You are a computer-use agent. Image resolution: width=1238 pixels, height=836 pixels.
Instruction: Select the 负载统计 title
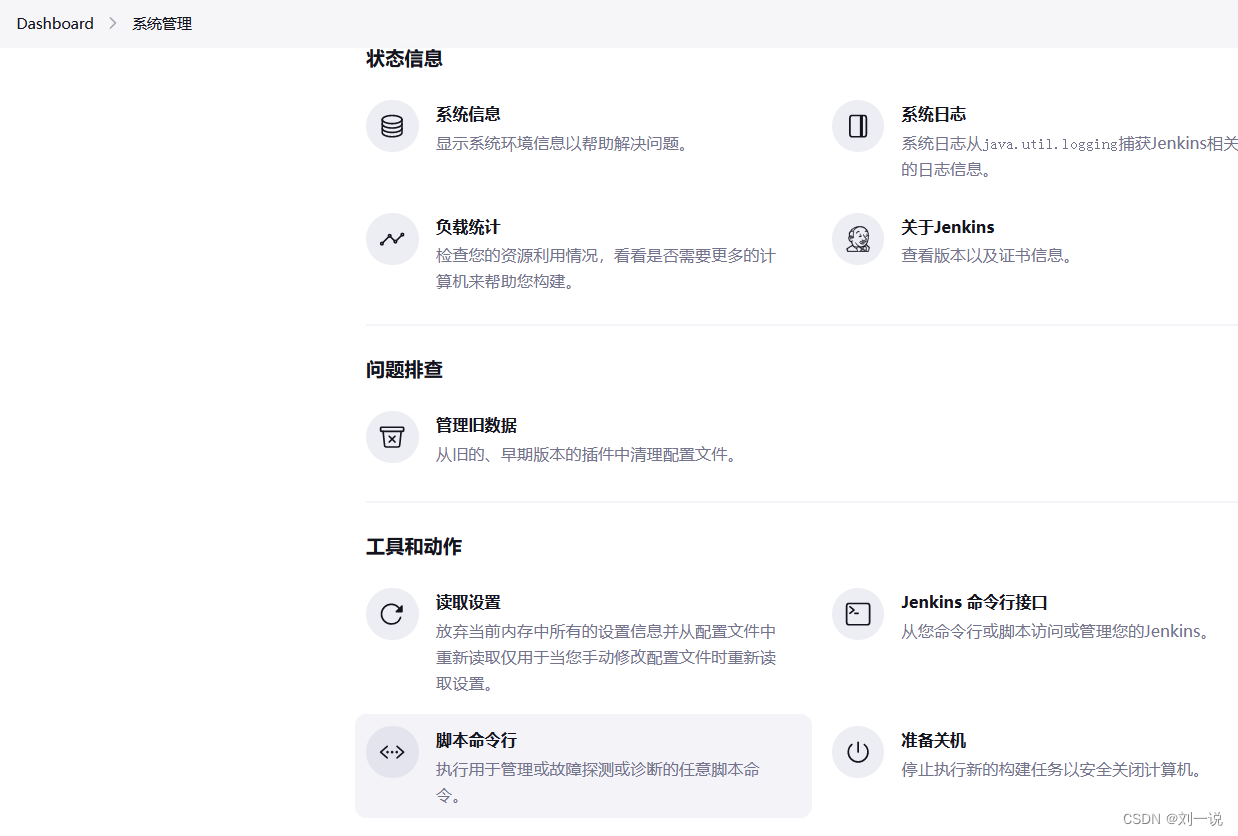468,228
